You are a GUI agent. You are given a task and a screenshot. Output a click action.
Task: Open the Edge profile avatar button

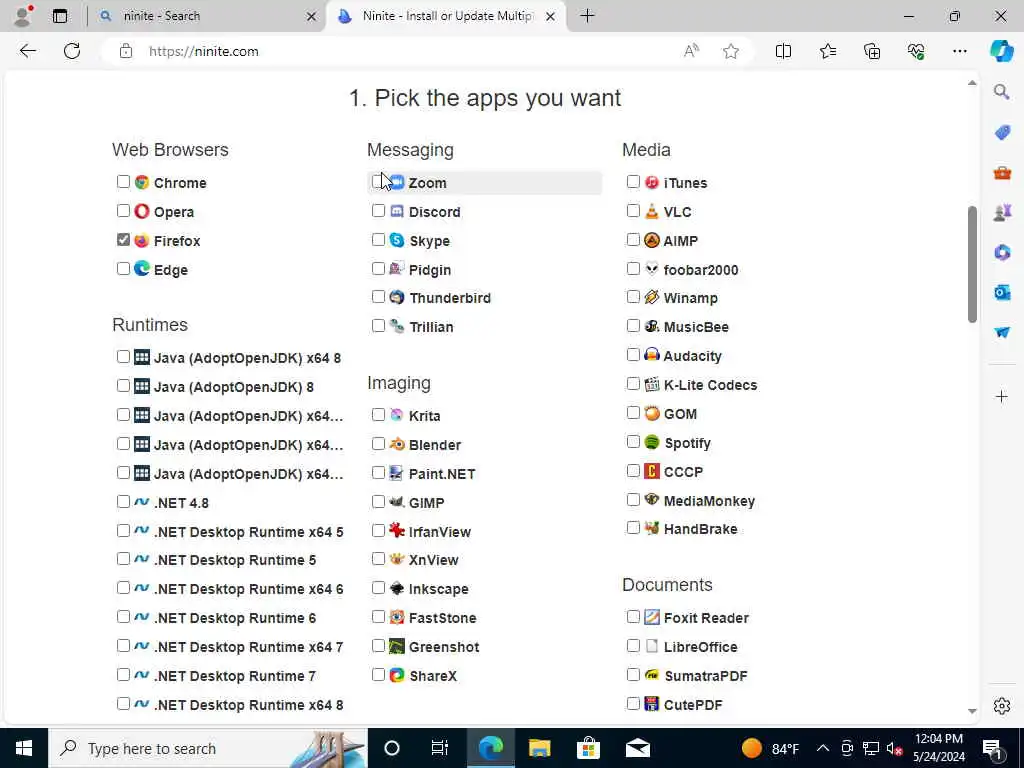pos(22,16)
